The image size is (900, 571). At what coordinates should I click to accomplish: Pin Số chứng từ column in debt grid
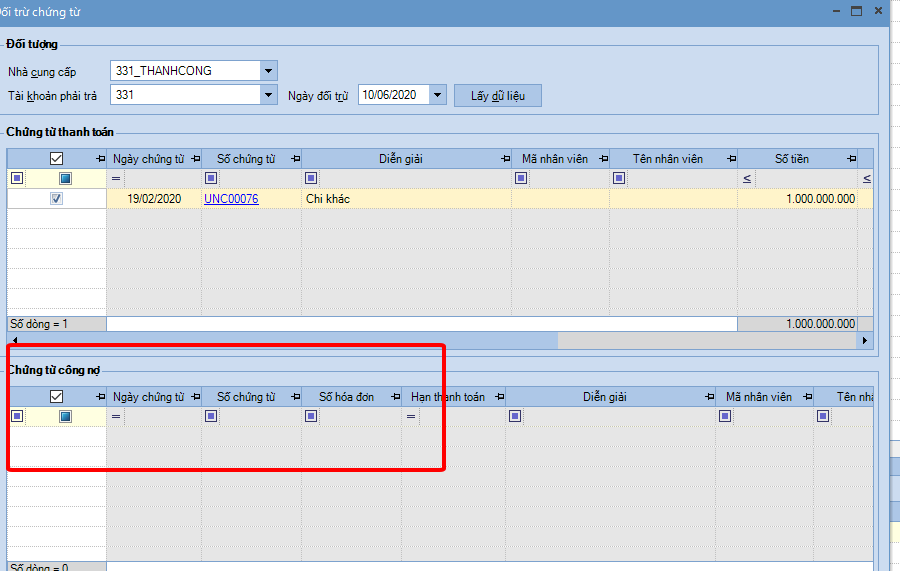296,397
